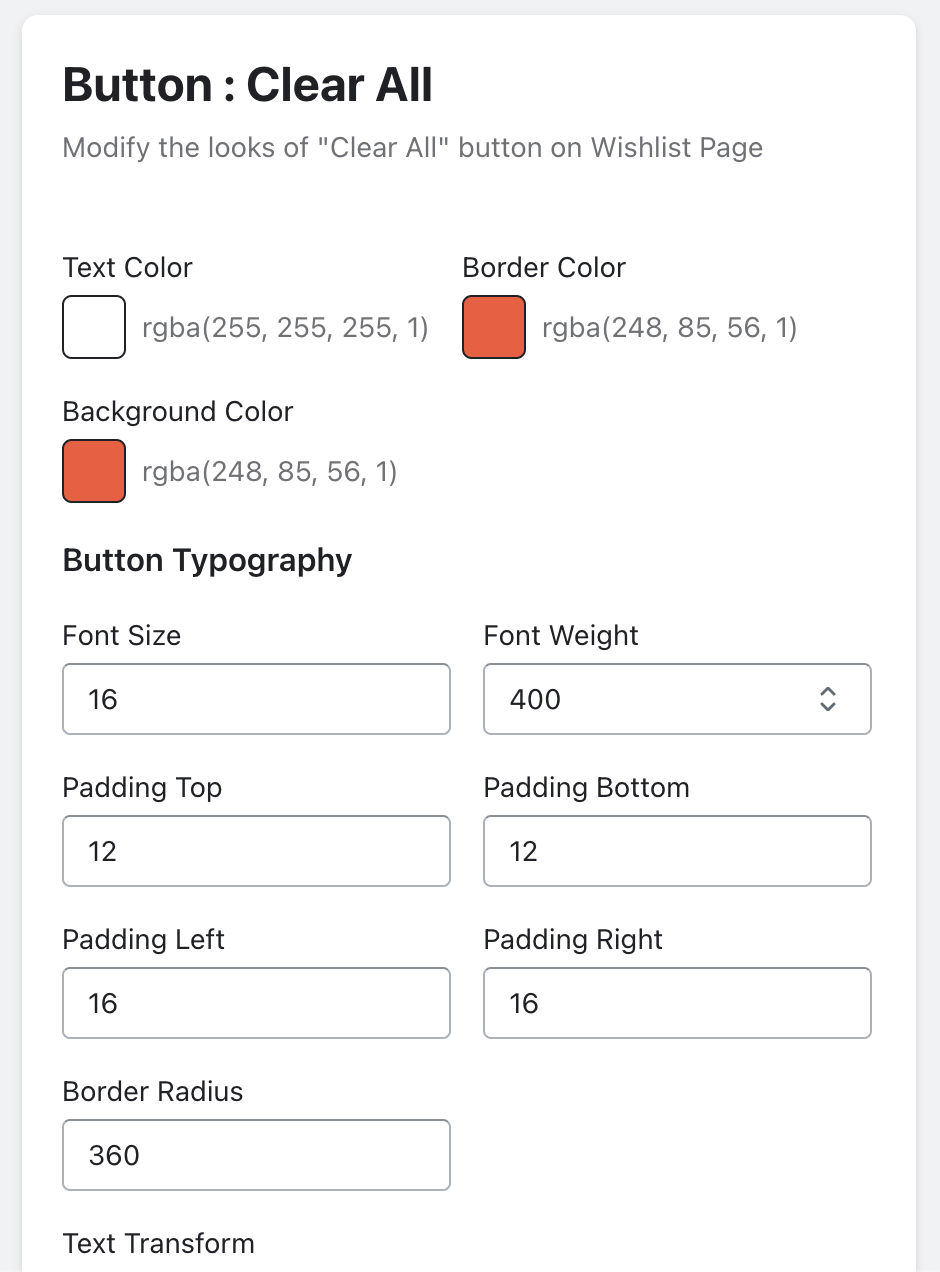Click into the Padding Top field
Screen dimensions: 940x1272
click(256, 851)
